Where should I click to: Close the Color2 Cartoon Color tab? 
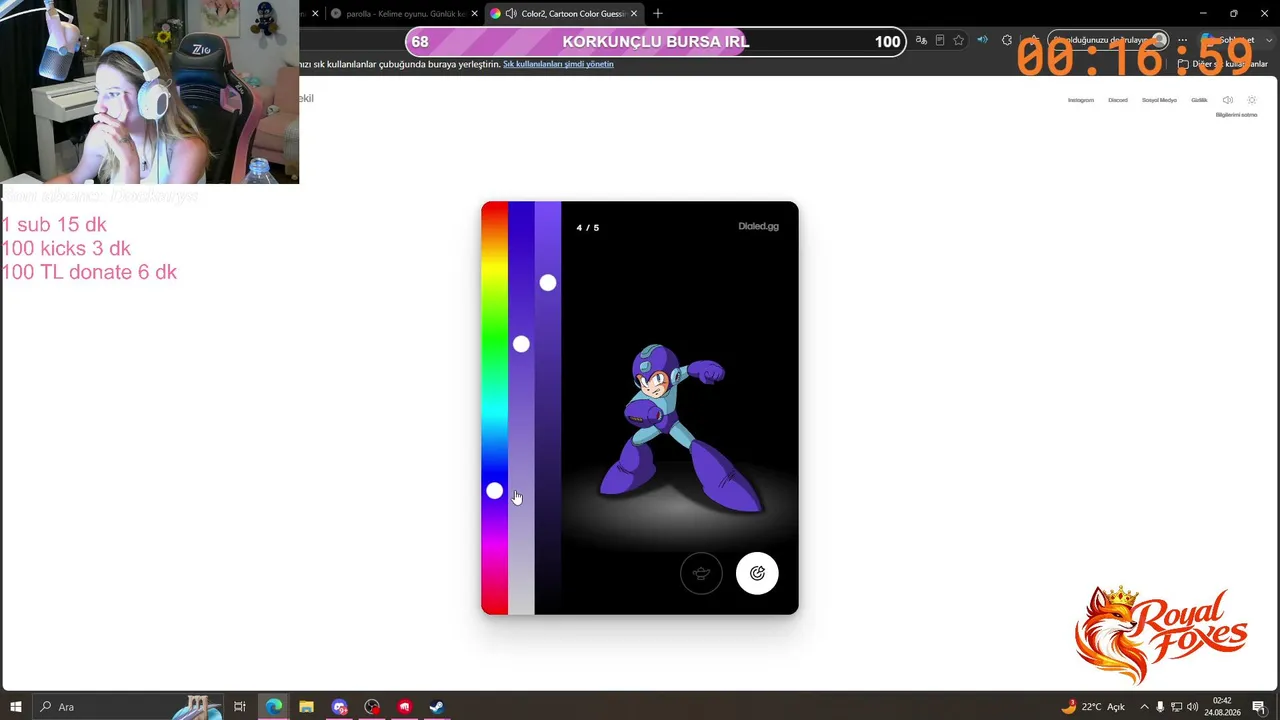[634, 14]
